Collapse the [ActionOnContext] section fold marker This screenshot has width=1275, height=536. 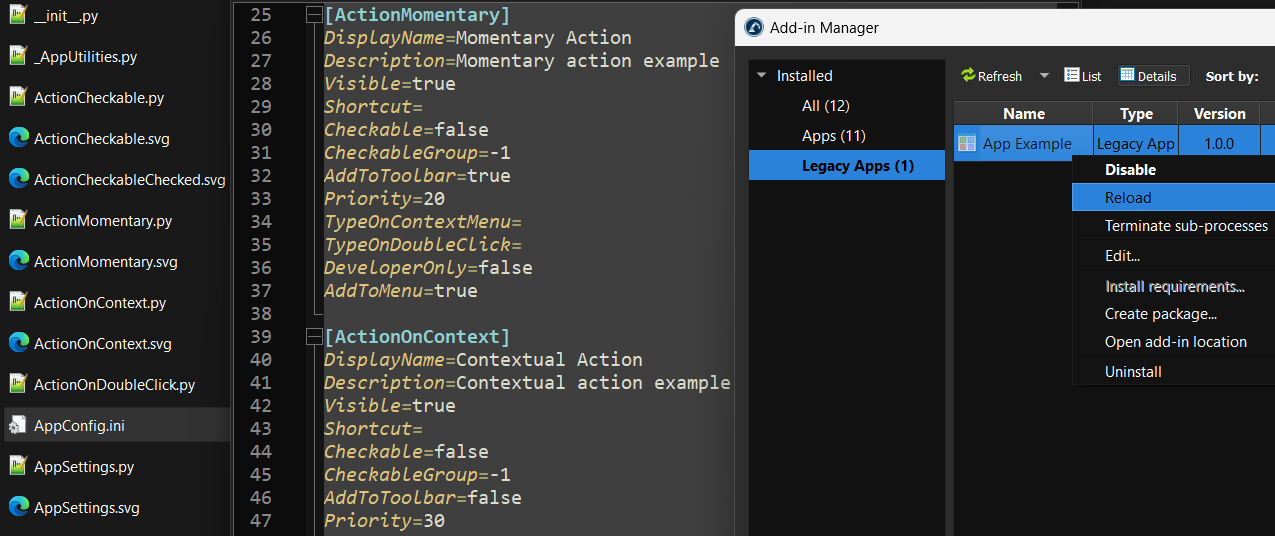click(x=313, y=337)
